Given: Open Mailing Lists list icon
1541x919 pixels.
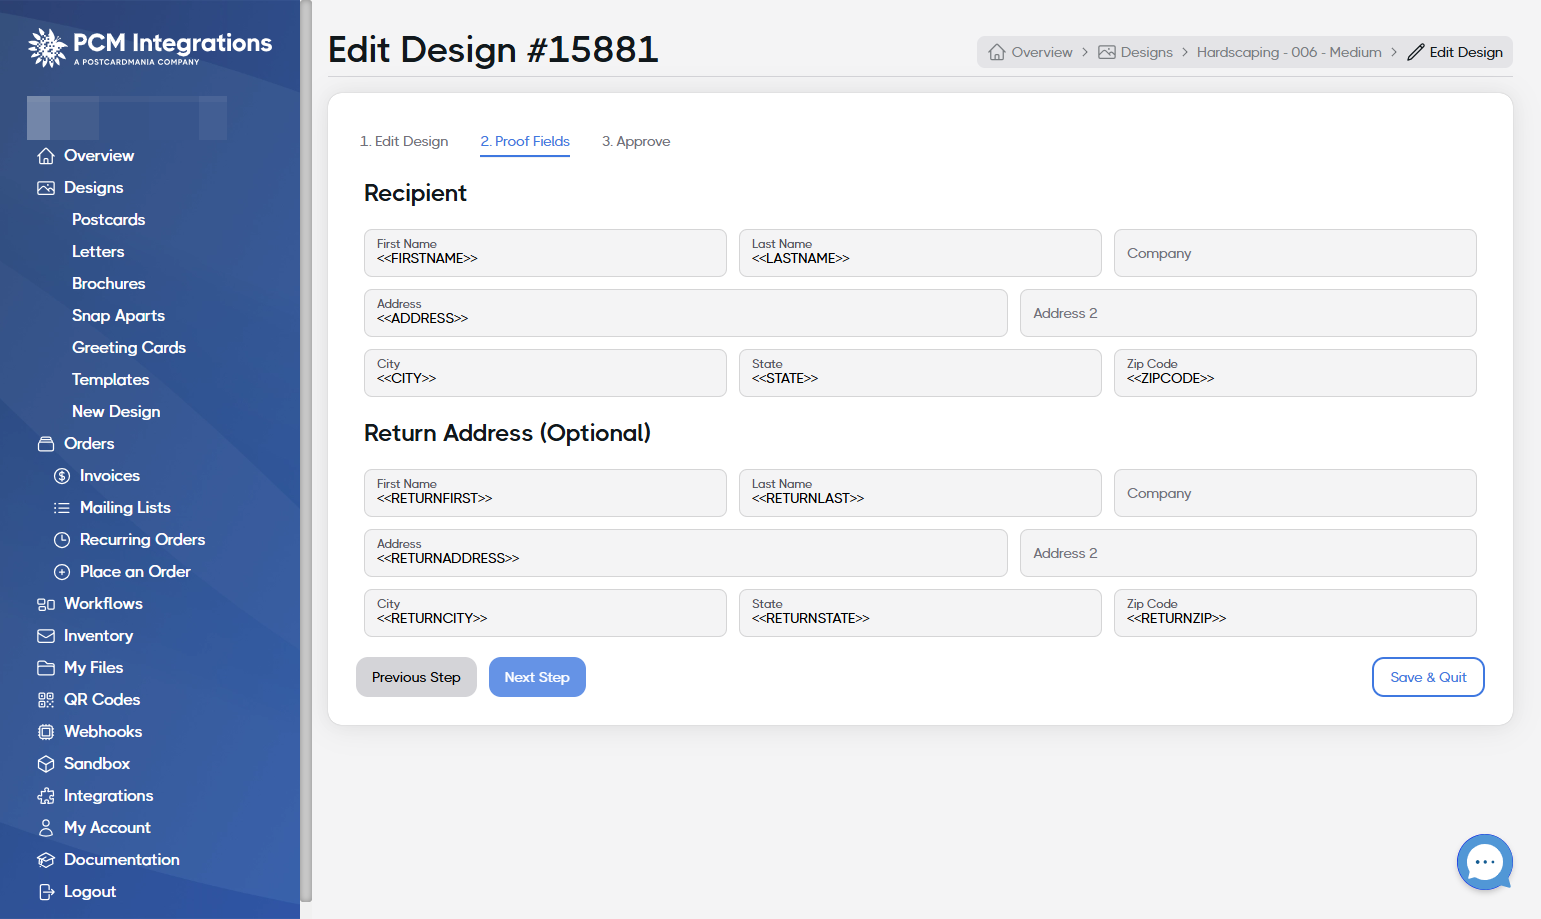Looking at the screenshot, I should coord(62,508).
